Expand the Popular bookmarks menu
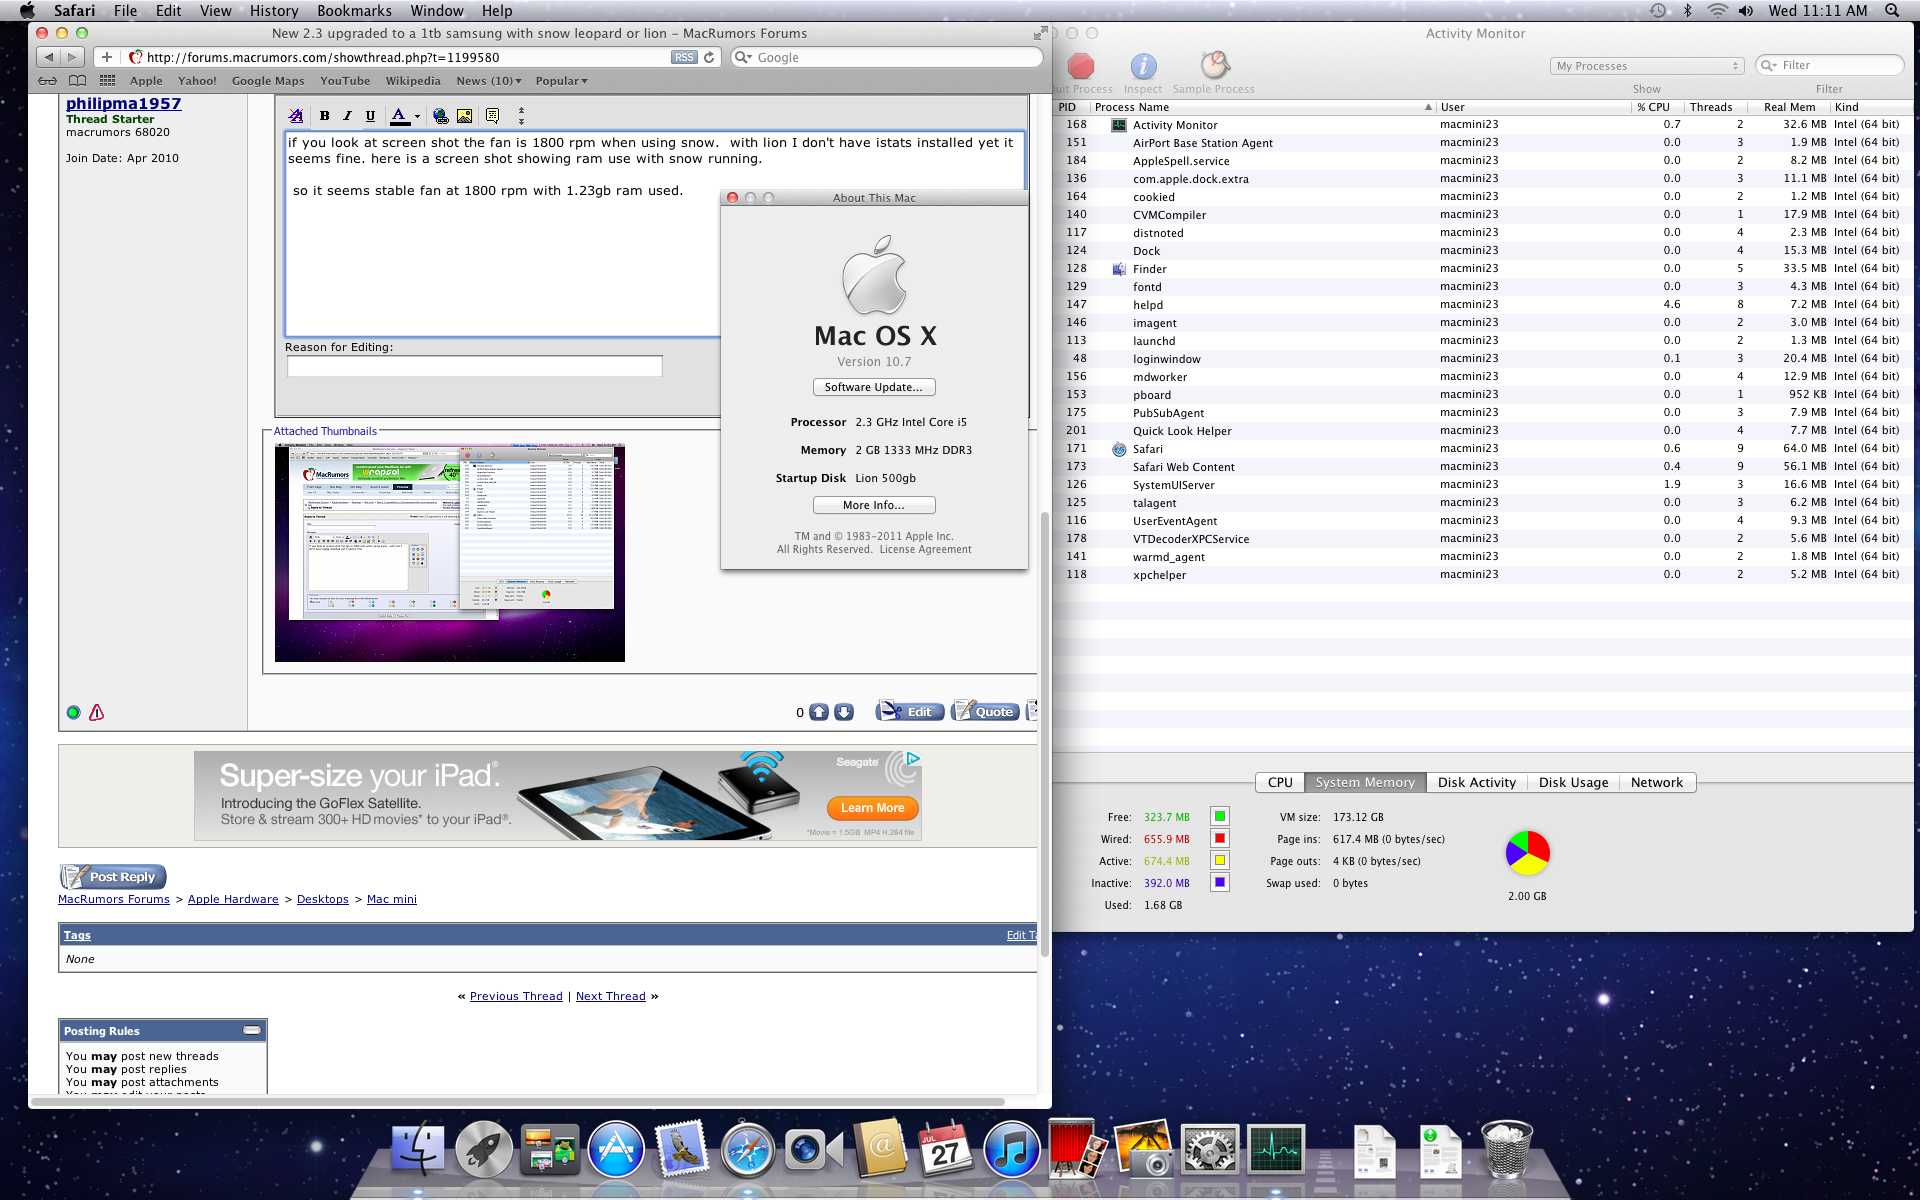The width and height of the screenshot is (1920, 1200). [561, 81]
